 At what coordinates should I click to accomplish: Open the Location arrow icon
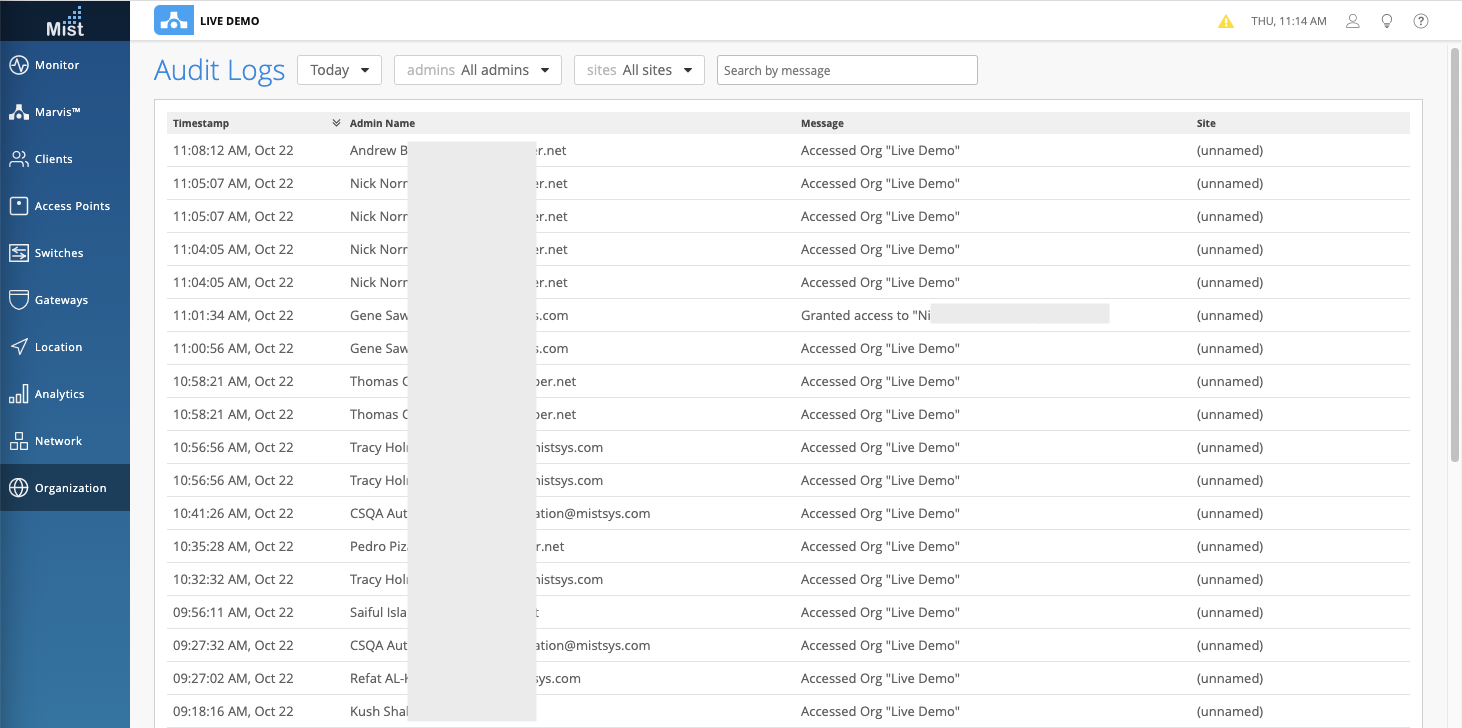click(19, 347)
